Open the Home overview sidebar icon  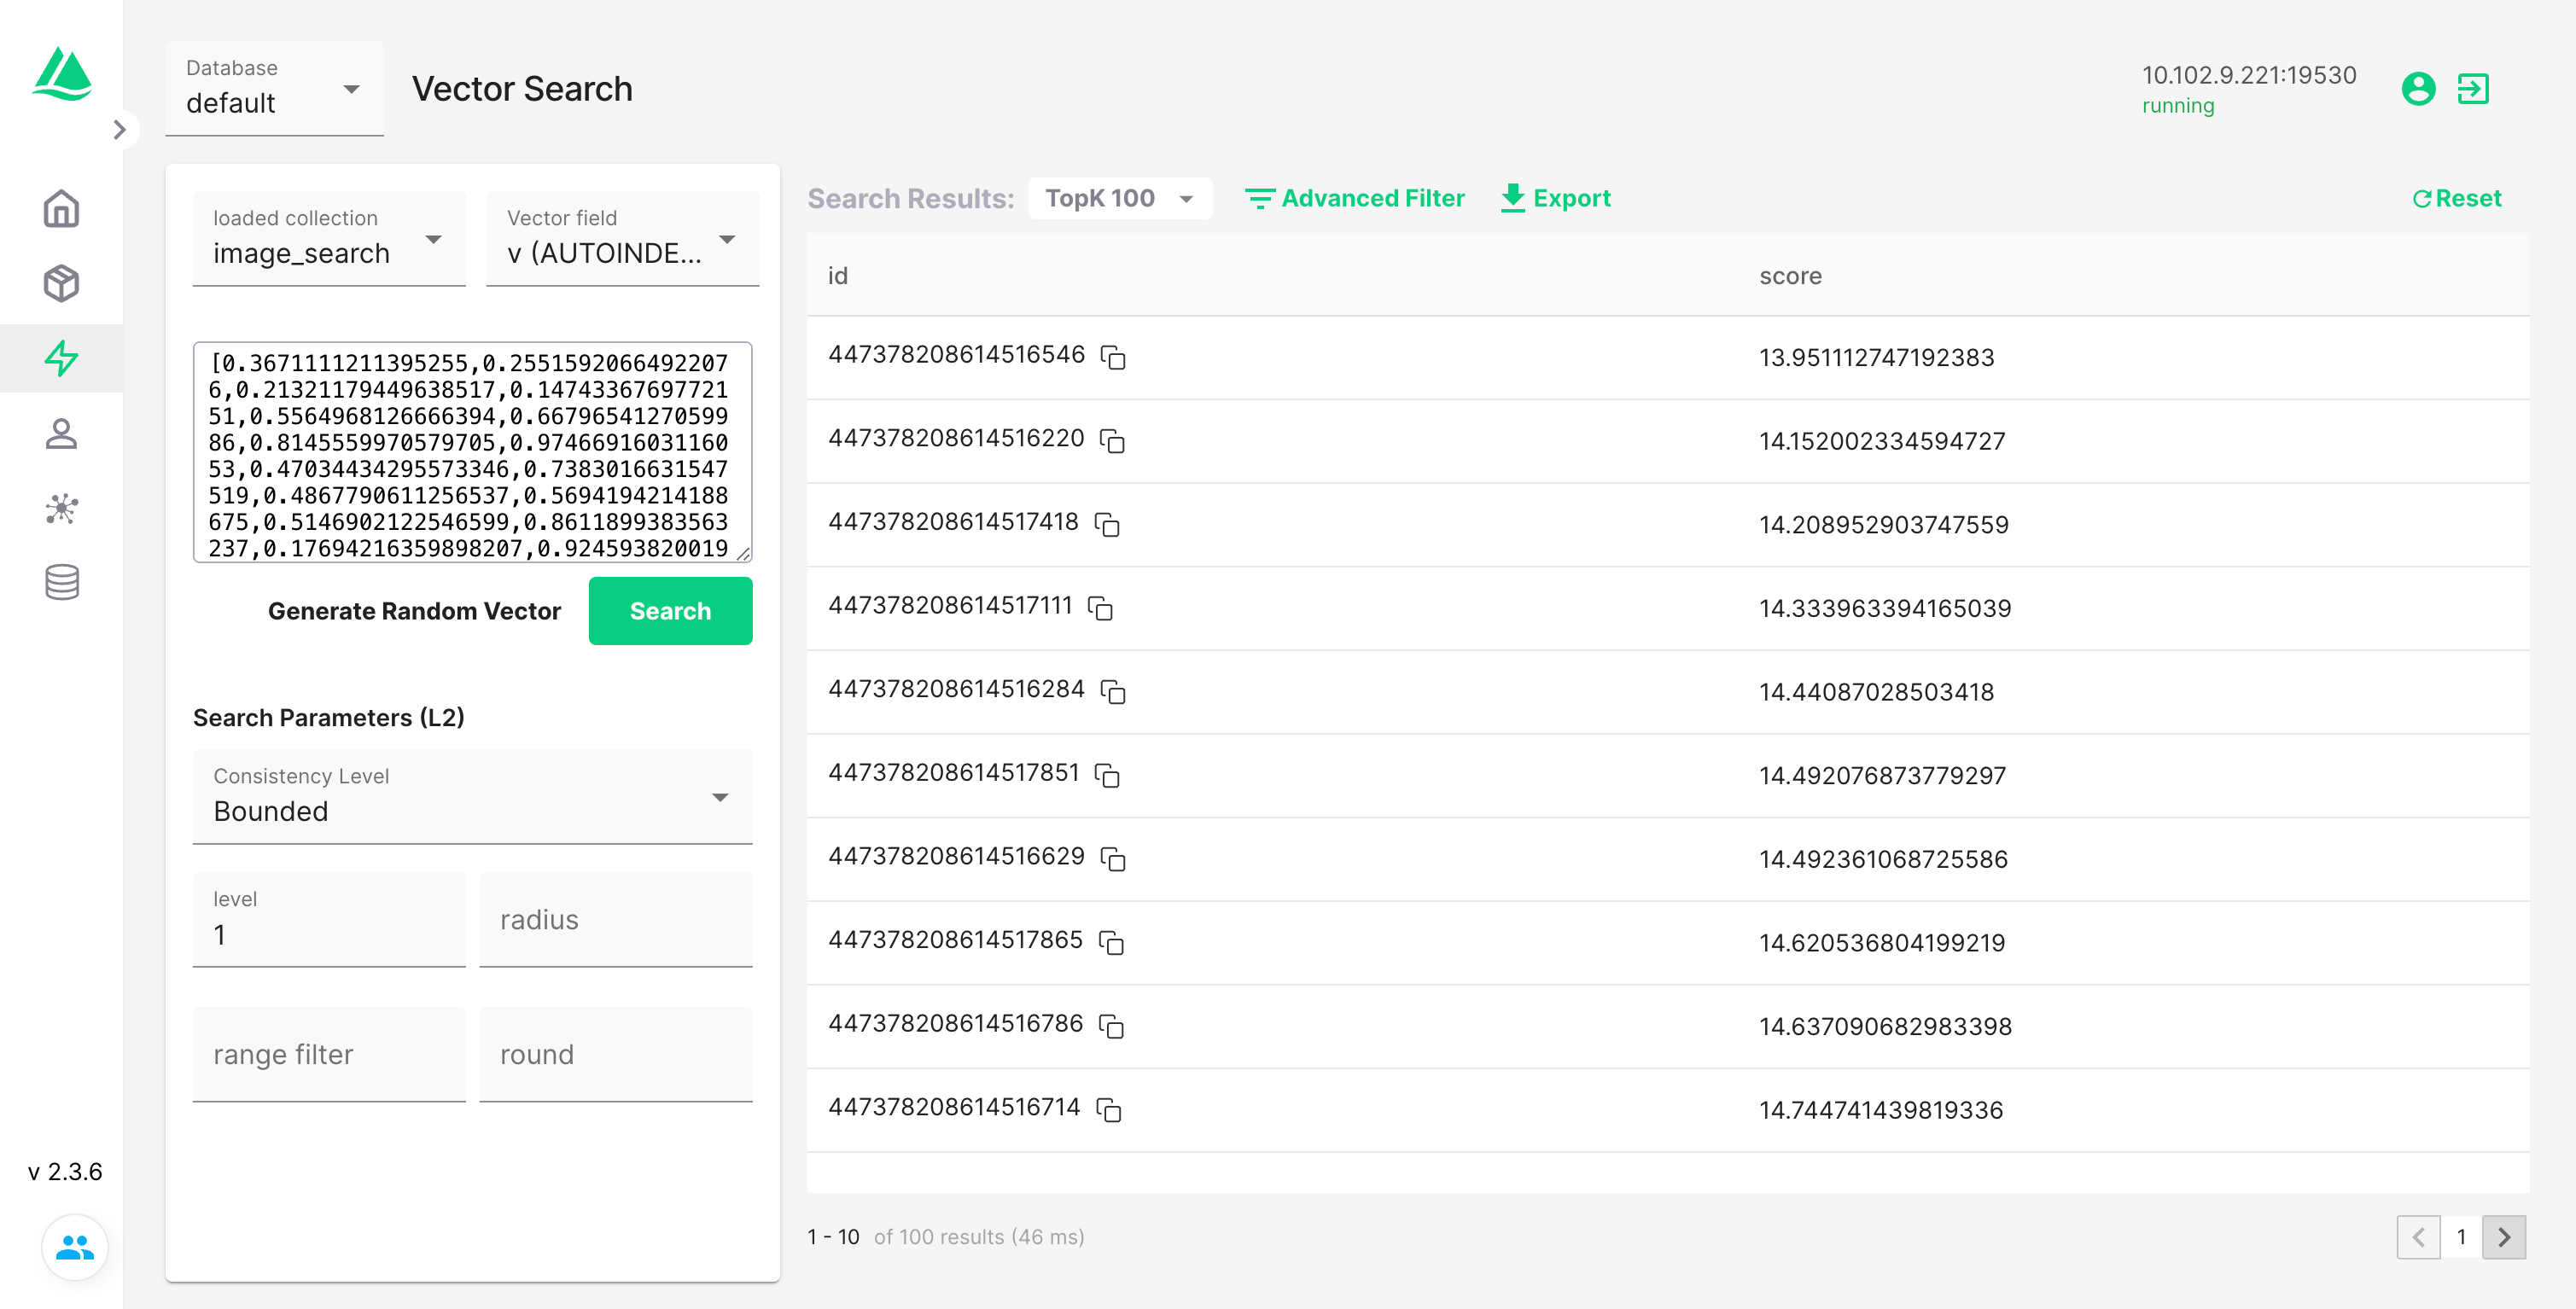(x=62, y=209)
